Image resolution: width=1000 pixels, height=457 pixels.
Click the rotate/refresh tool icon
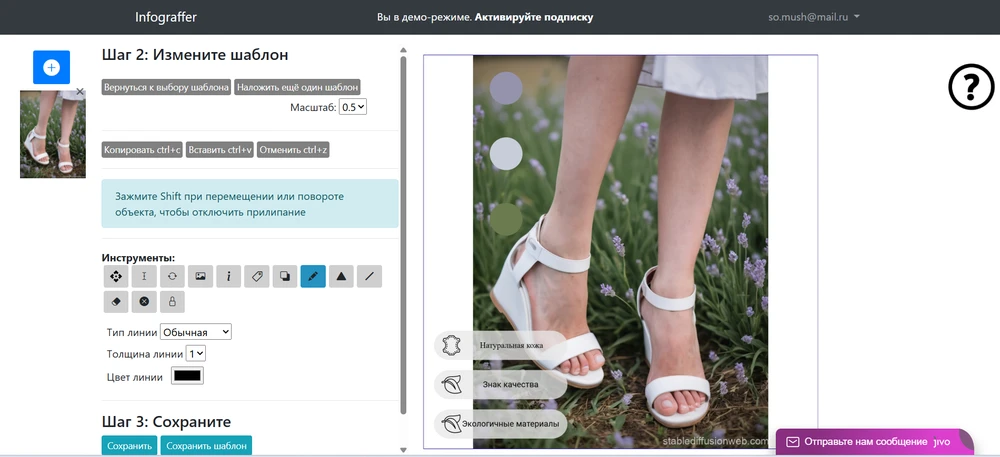point(172,276)
